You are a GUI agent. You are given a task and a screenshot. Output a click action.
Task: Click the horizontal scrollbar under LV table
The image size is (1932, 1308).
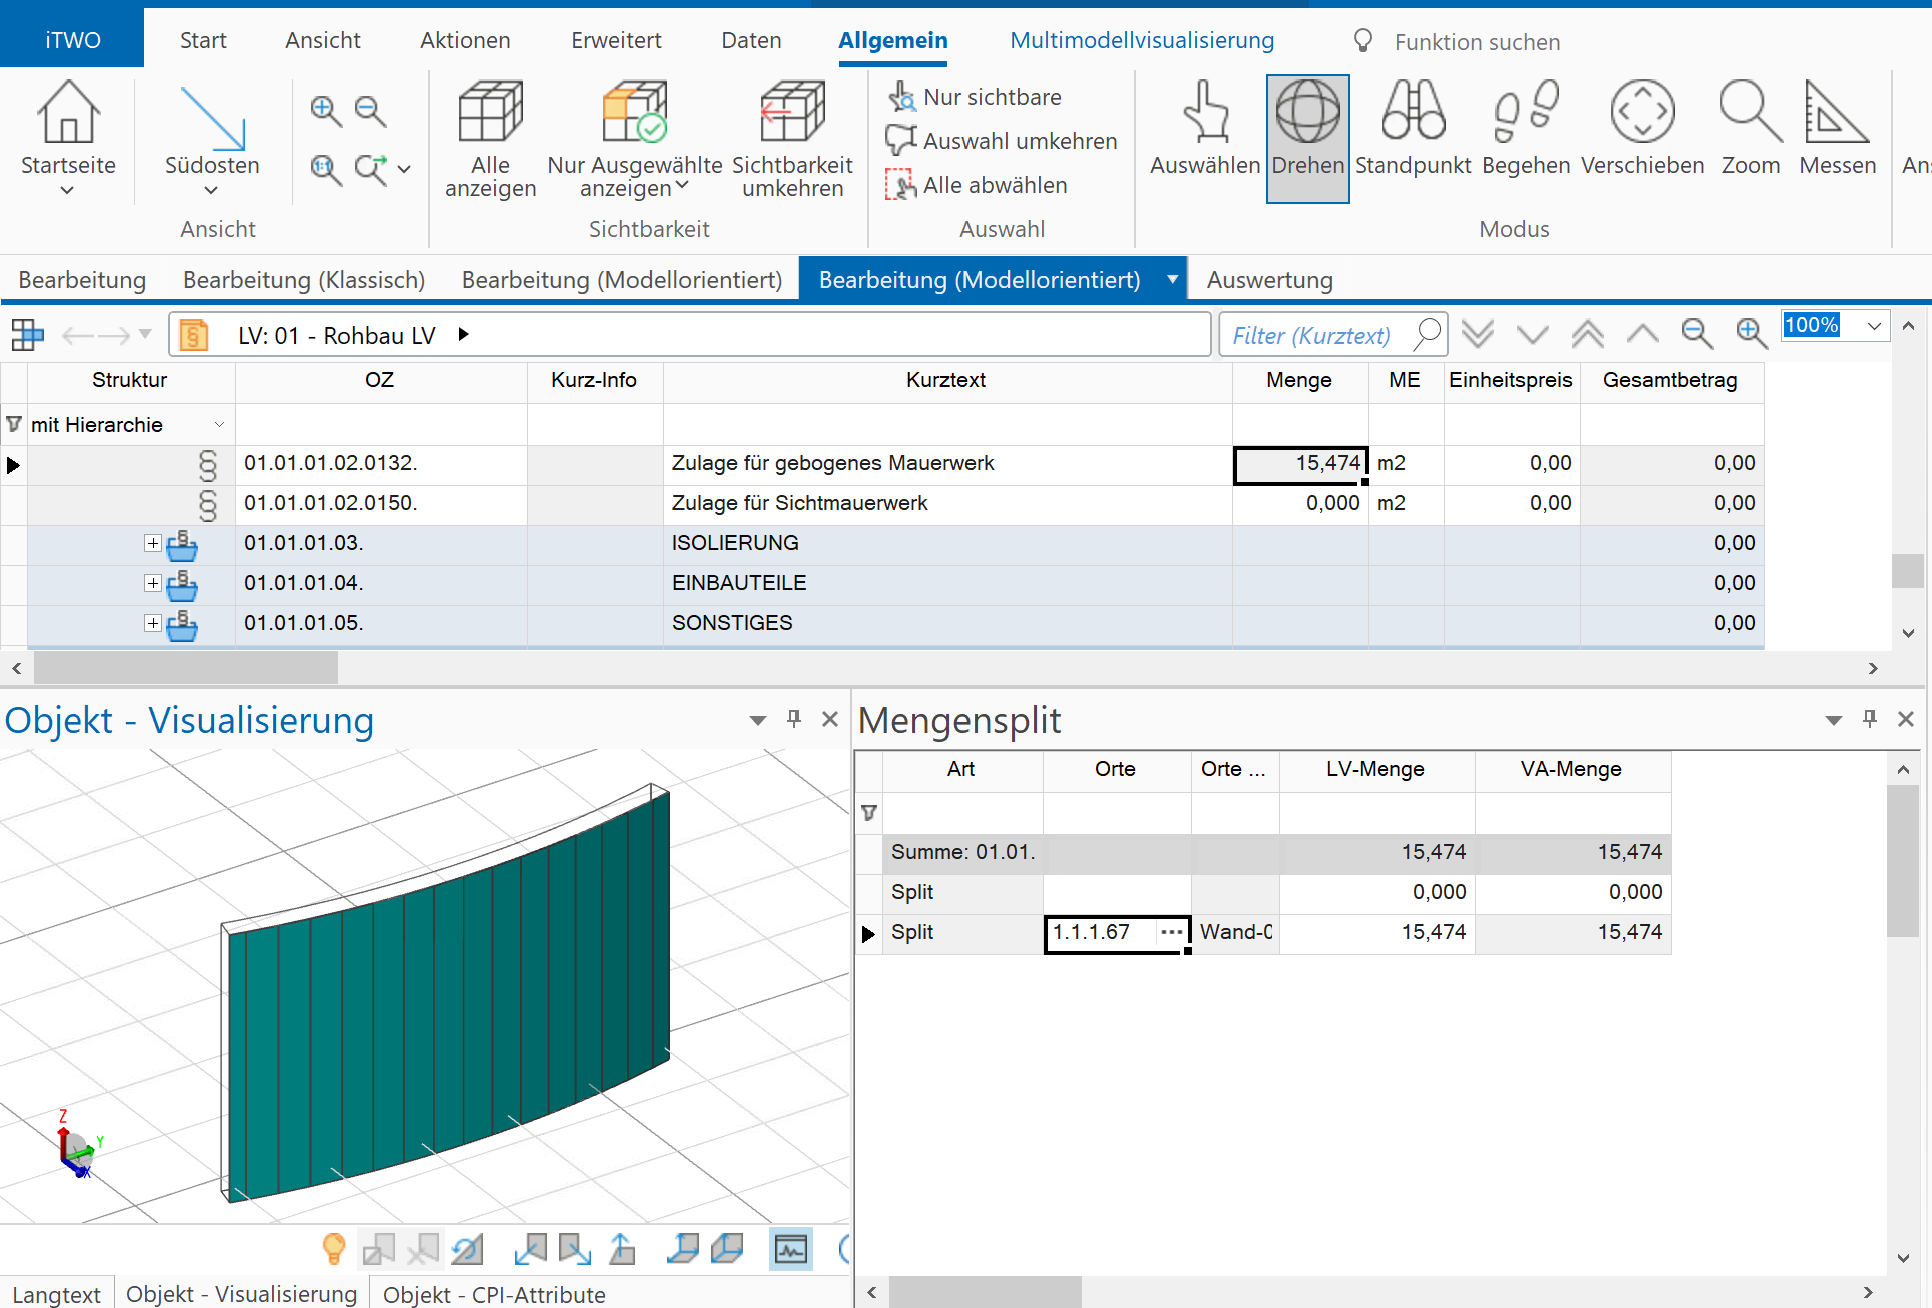(x=186, y=668)
